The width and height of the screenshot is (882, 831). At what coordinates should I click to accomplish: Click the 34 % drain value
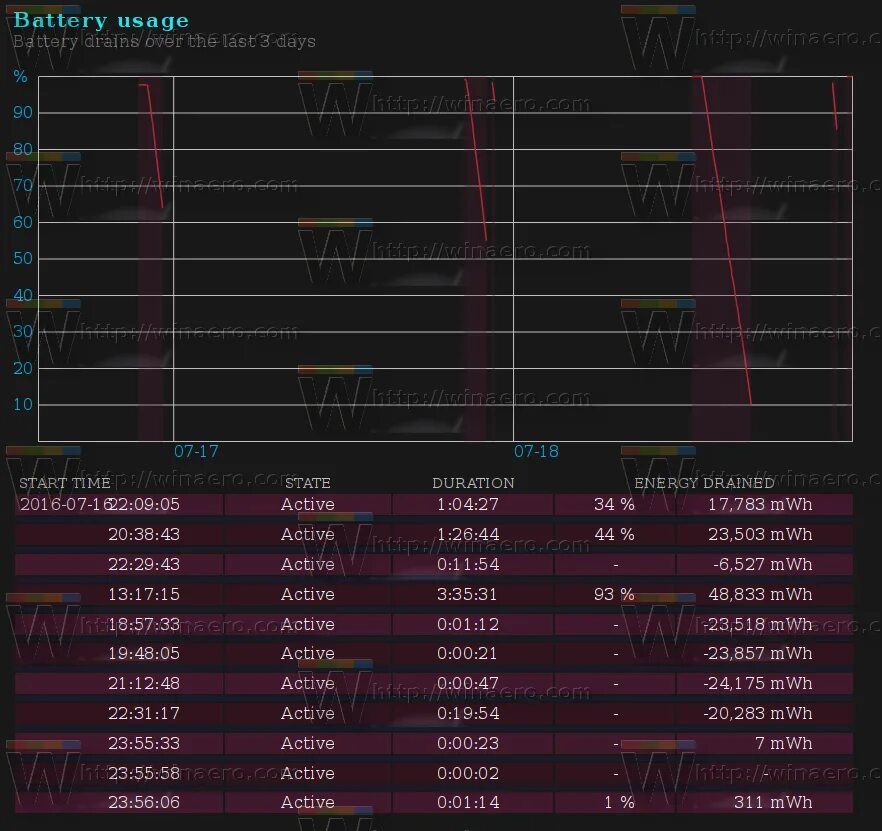[614, 504]
